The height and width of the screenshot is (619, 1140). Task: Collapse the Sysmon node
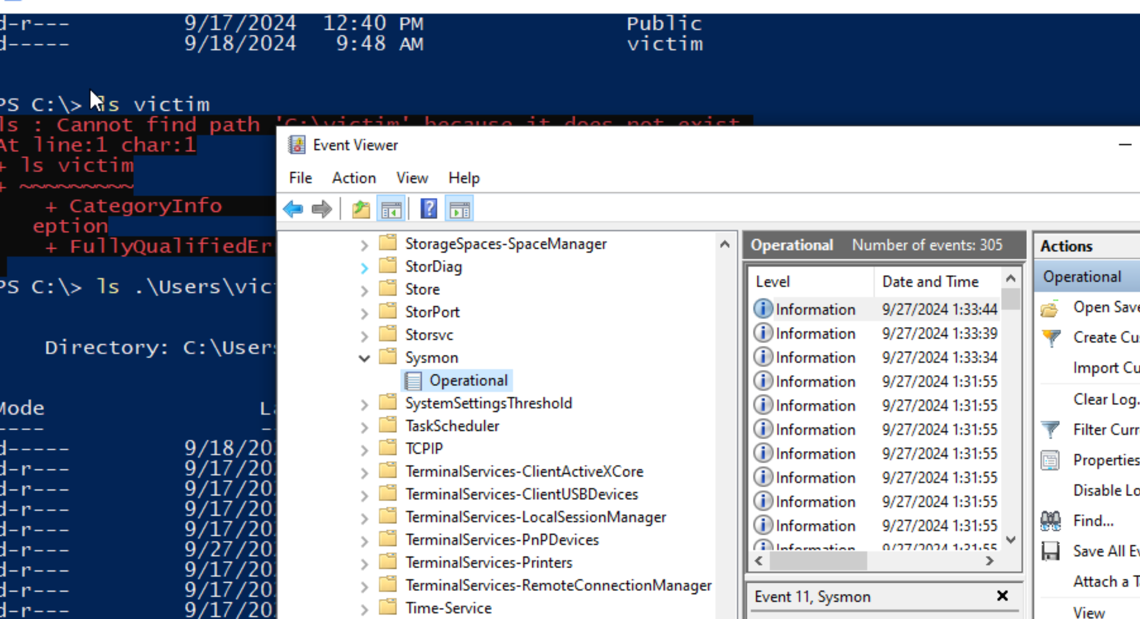(x=364, y=357)
